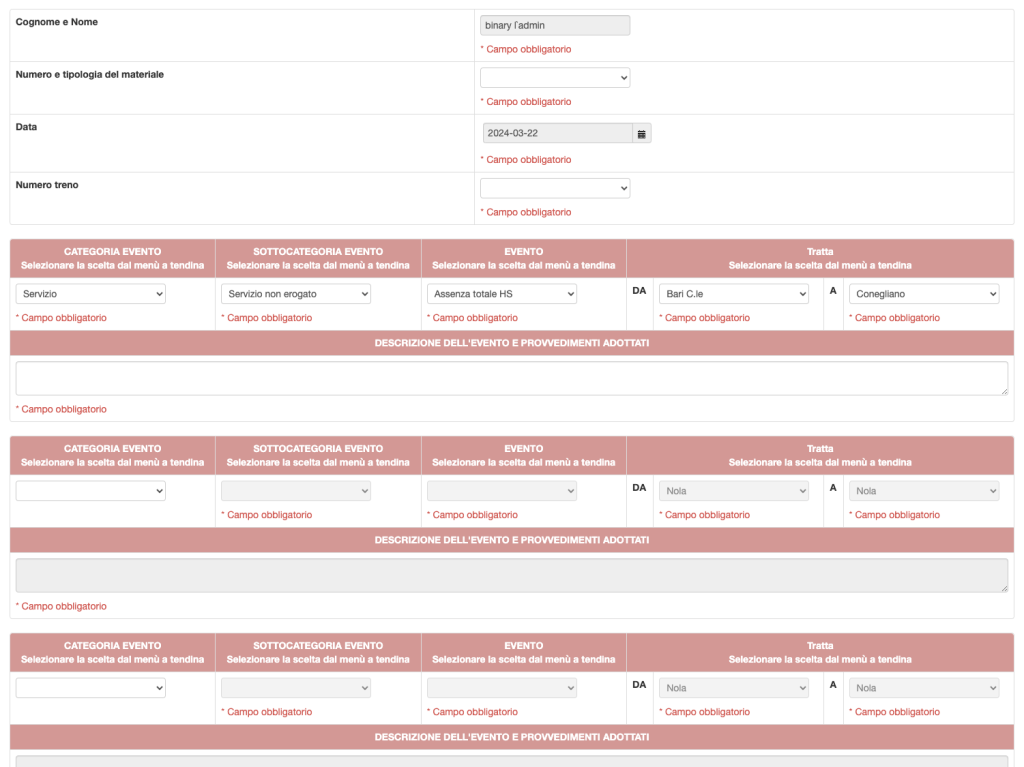
Task: Click the Cognome e Nome text field
Action: 555,25
